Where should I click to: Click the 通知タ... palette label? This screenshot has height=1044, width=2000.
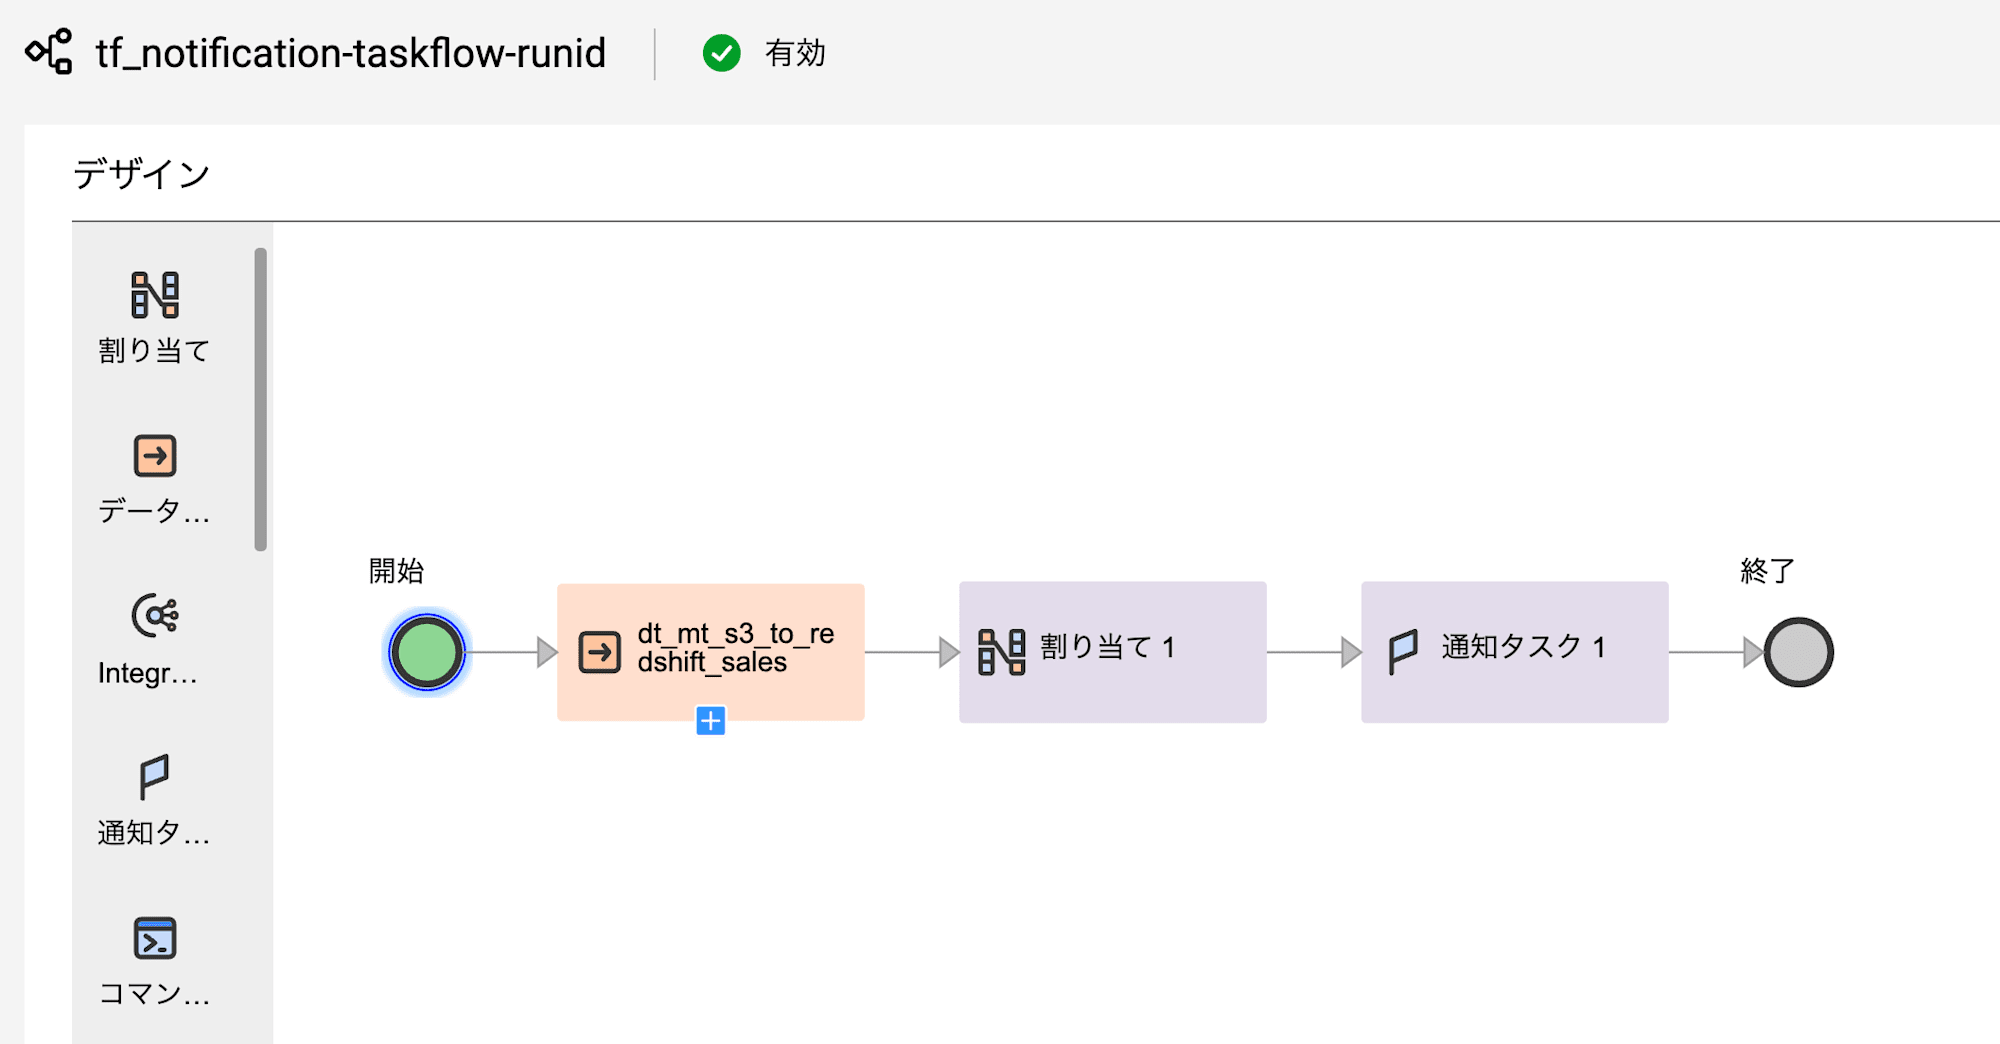[154, 833]
